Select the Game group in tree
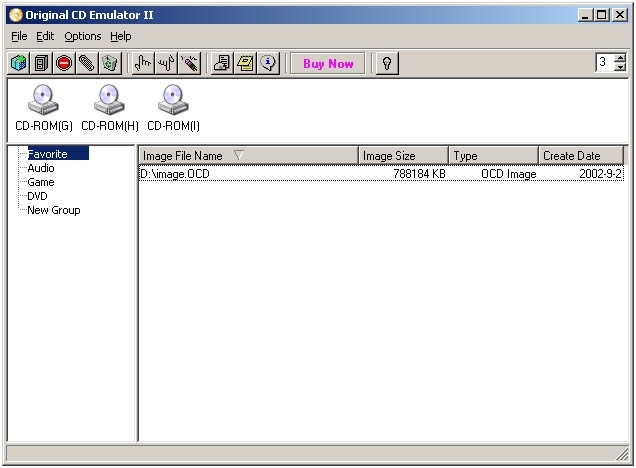Viewport: 636px width, 468px height. pos(41,182)
